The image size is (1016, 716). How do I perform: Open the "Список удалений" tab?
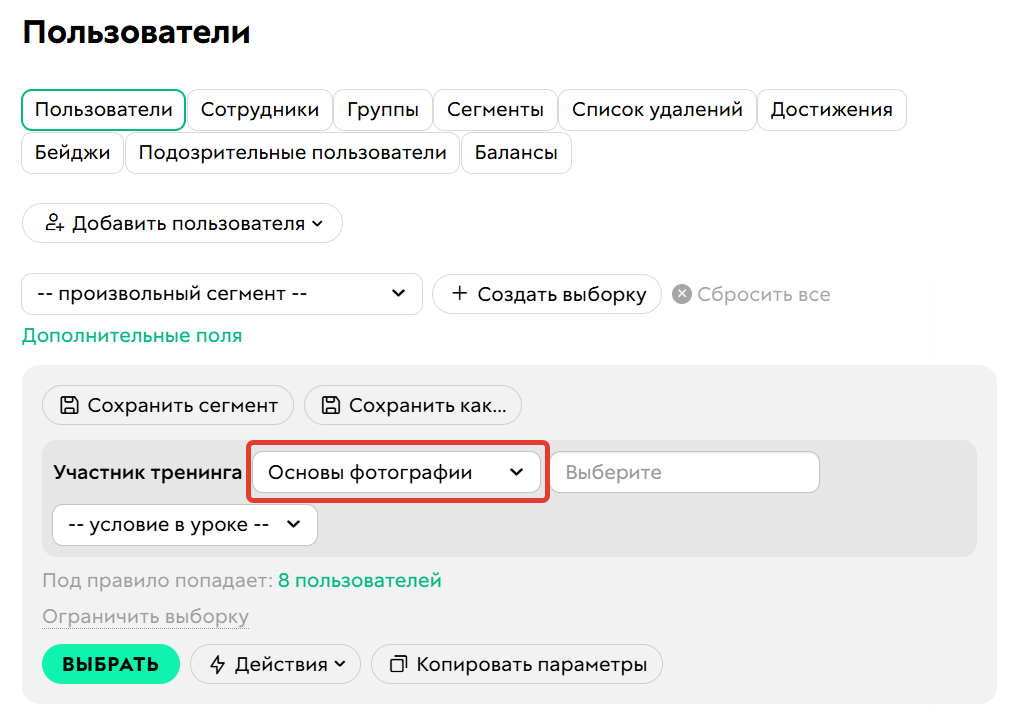pos(657,109)
